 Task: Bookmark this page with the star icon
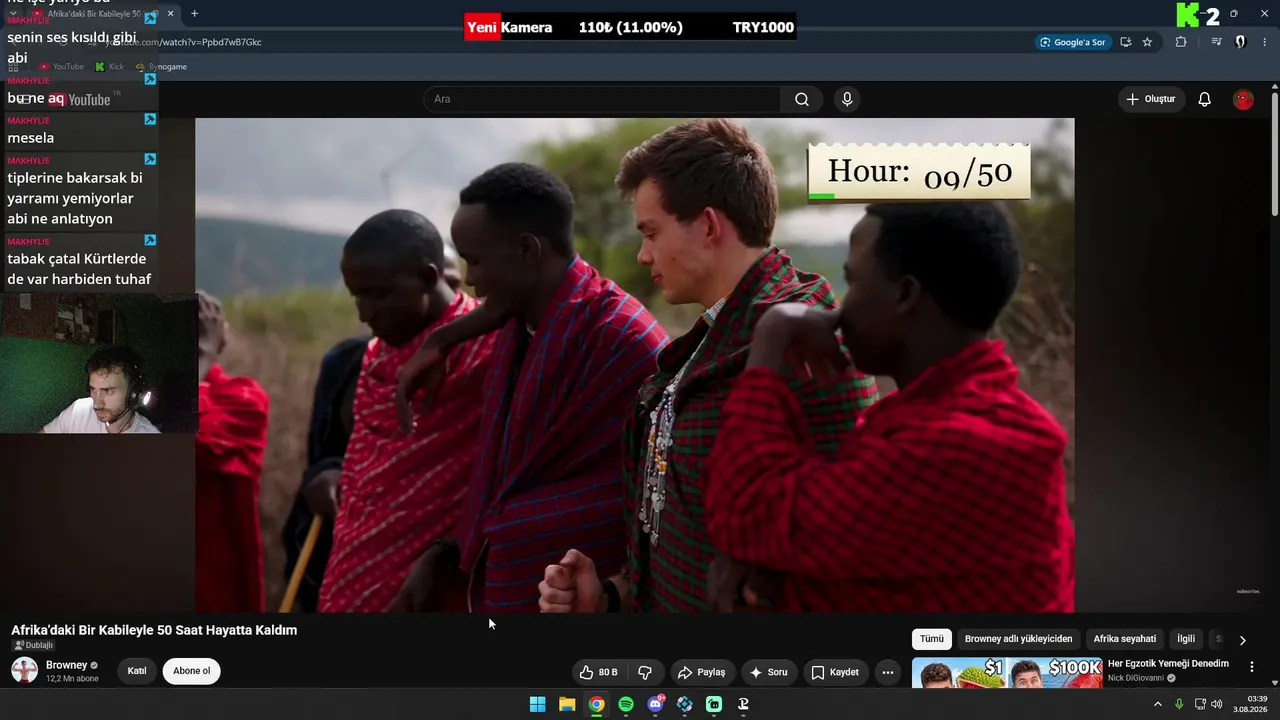(1147, 42)
